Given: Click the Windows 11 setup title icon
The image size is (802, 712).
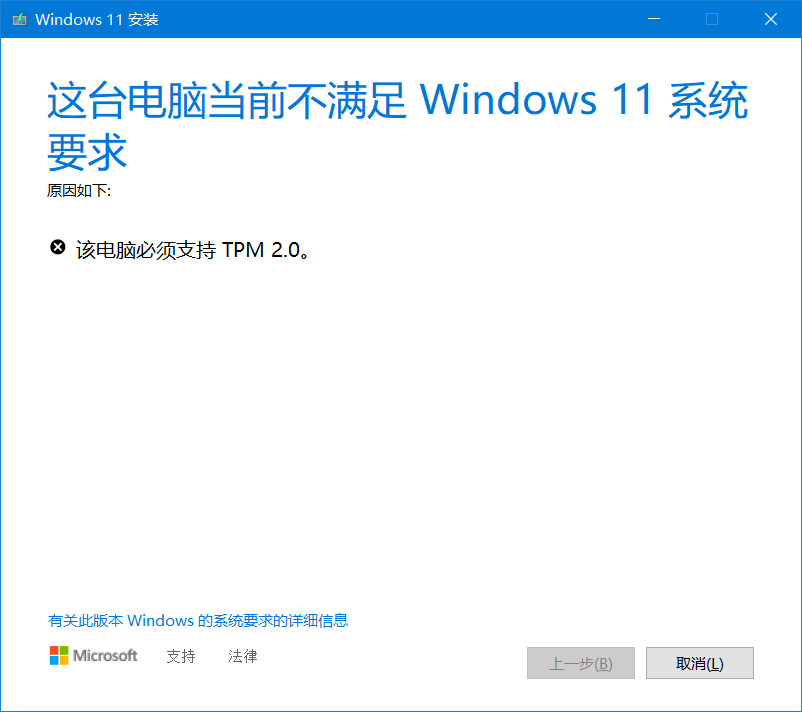Looking at the screenshot, I should coord(19,19).
